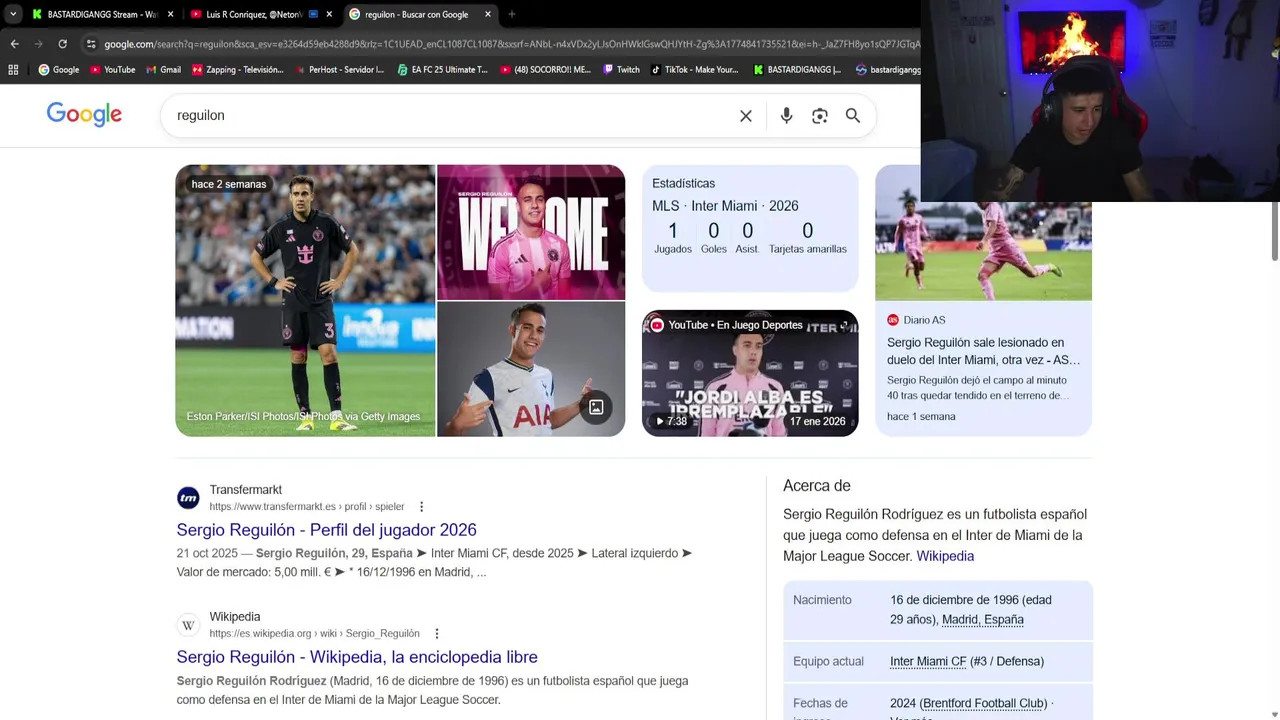Open the Gmail bookmark

point(163,70)
